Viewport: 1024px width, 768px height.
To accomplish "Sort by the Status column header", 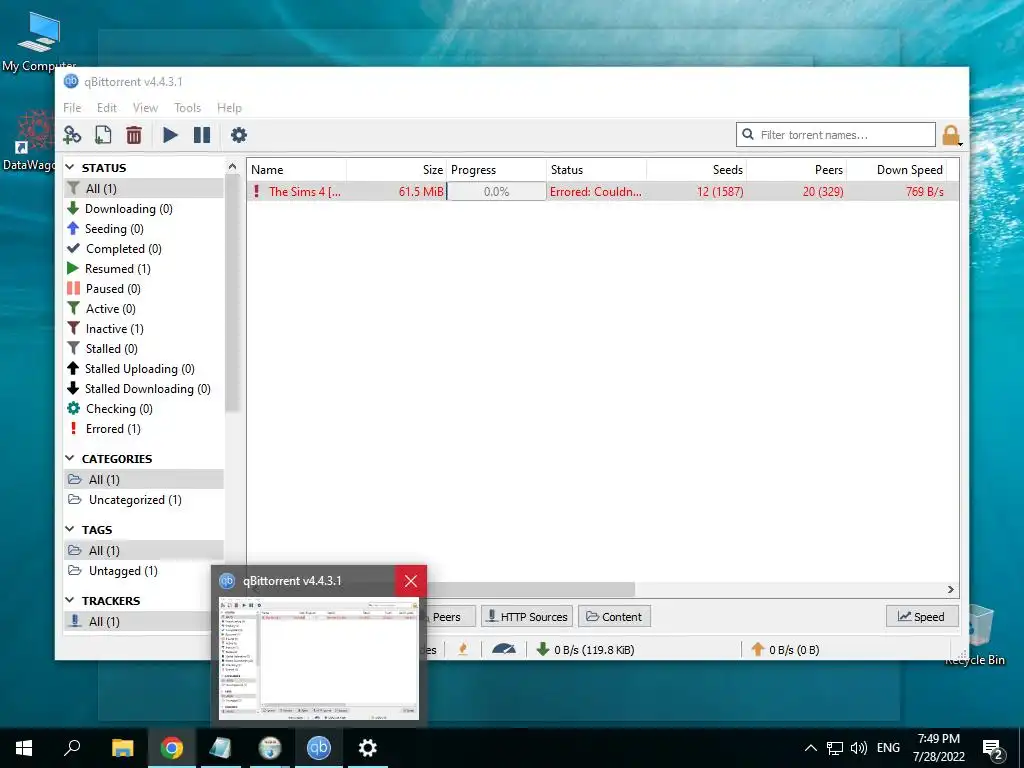I will 596,170.
